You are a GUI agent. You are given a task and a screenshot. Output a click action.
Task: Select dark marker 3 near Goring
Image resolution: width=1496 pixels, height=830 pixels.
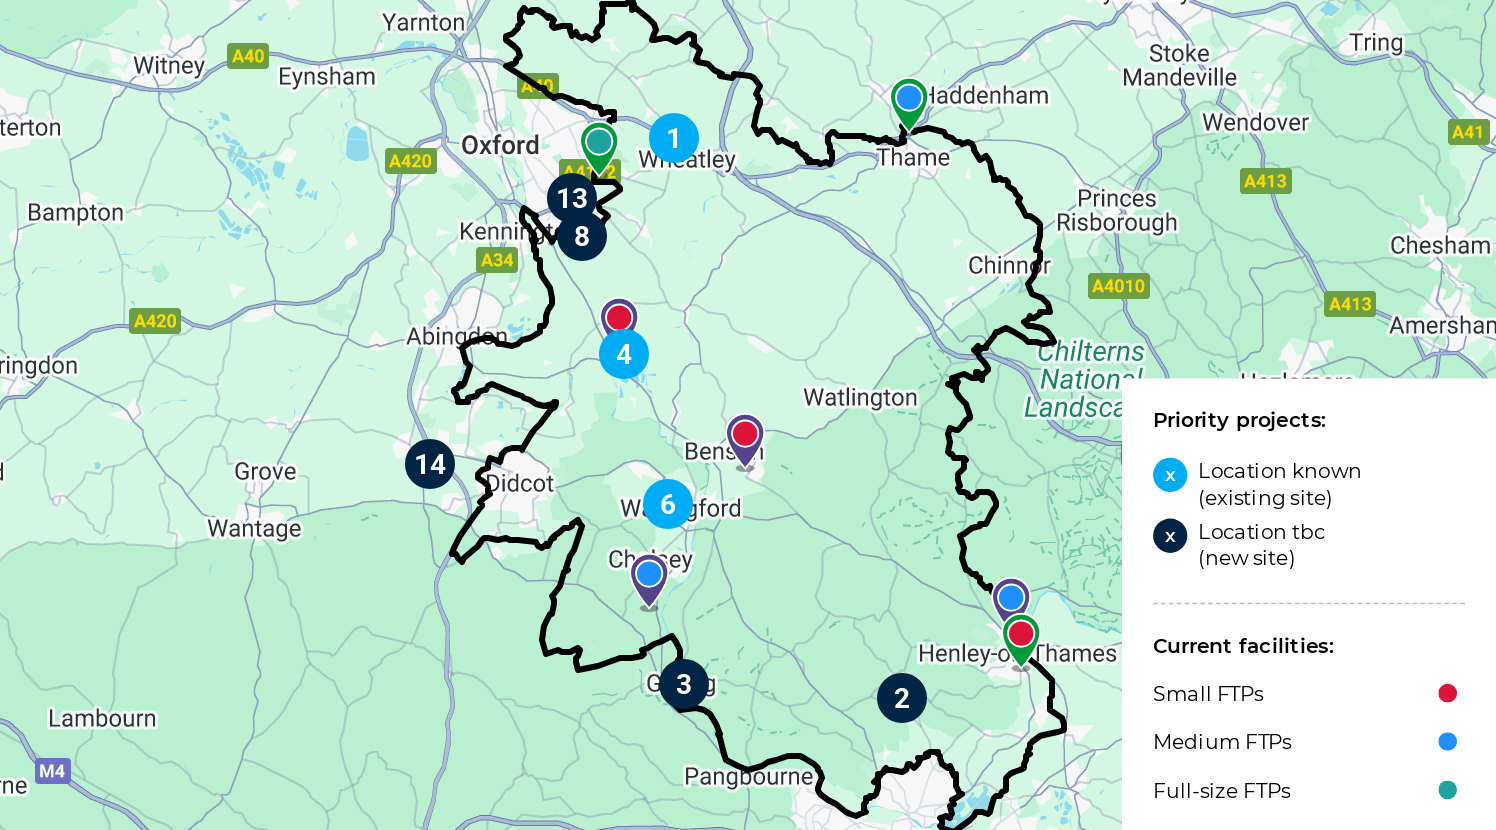[684, 684]
